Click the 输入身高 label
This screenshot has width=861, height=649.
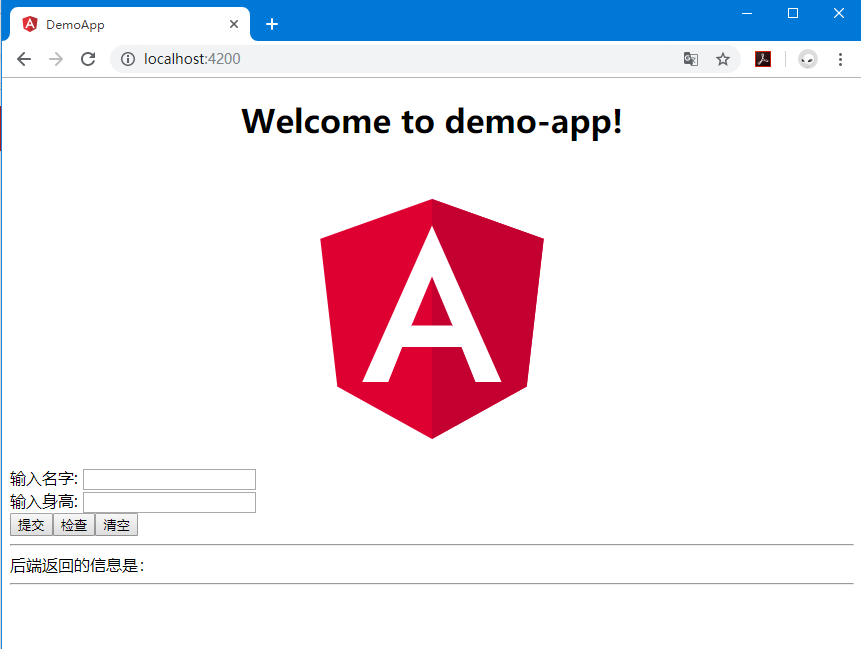click(44, 502)
